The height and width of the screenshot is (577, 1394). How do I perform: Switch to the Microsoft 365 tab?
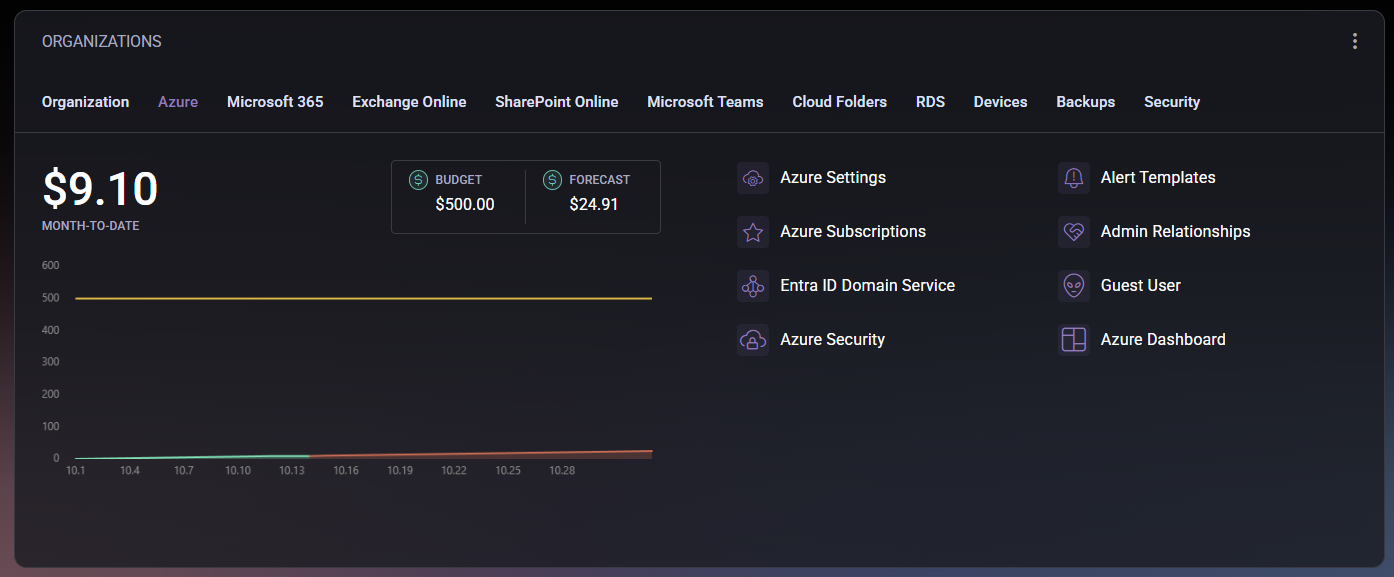[x=275, y=102]
